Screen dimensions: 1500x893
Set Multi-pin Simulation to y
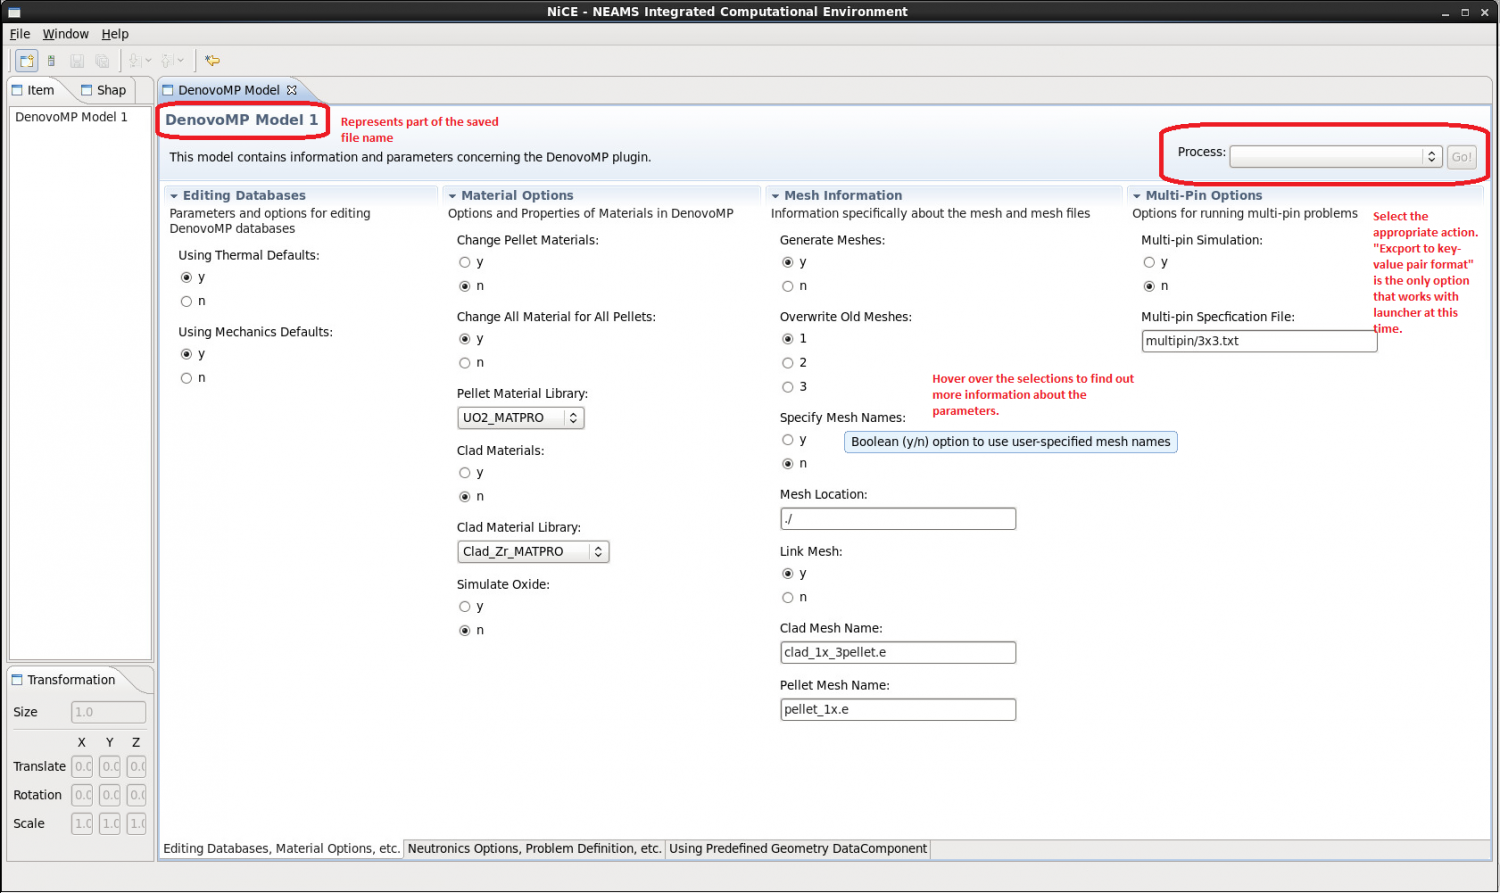pos(1149,263)
